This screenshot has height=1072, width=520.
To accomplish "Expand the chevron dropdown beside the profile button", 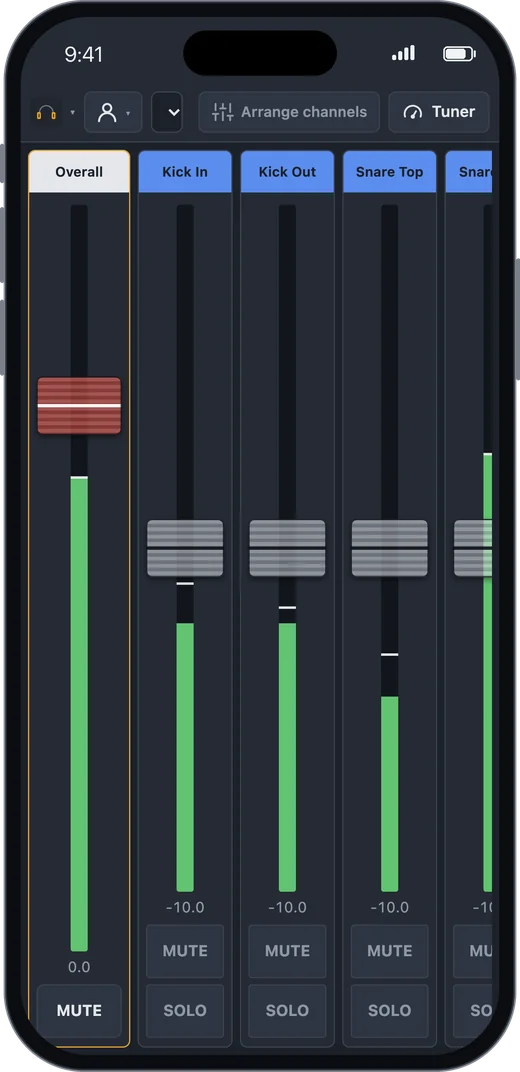I will [167, 112].
